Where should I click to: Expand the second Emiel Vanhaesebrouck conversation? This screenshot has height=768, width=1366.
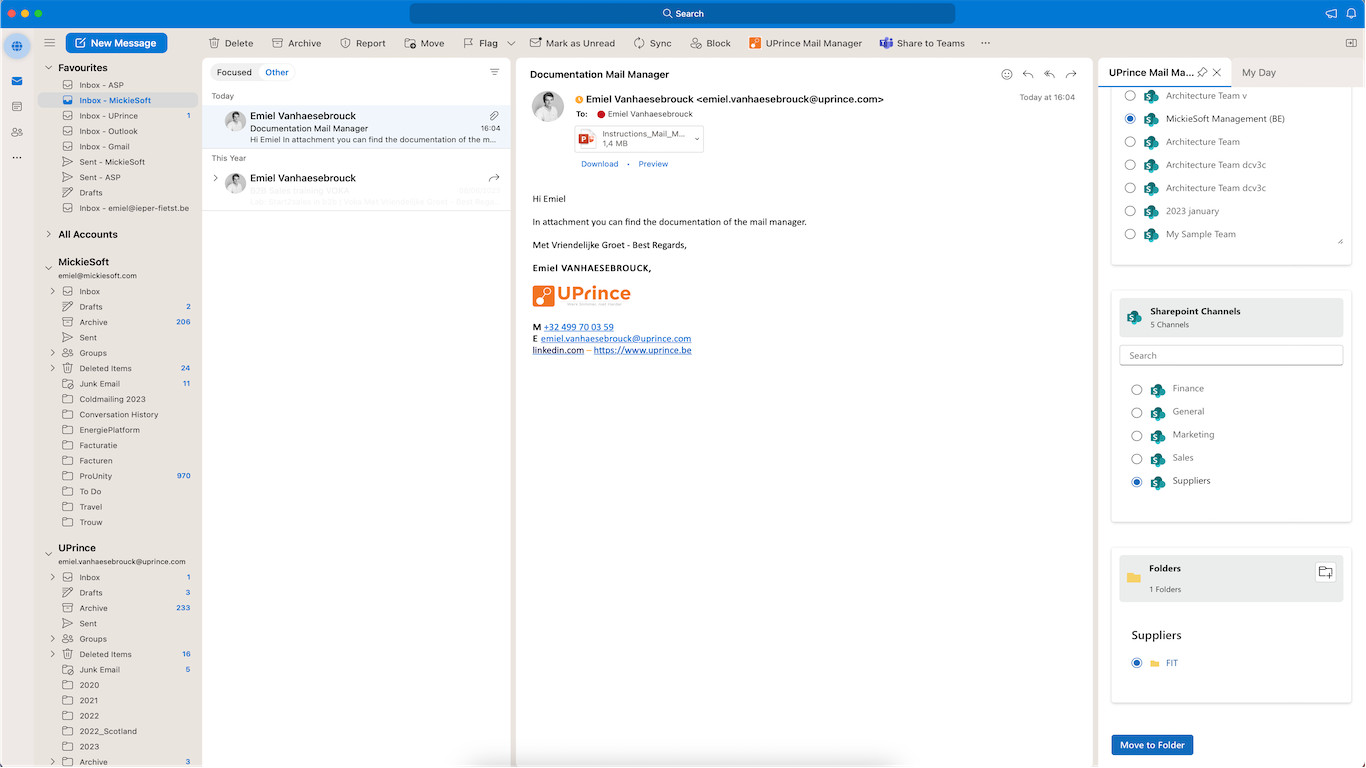(215, 178)
